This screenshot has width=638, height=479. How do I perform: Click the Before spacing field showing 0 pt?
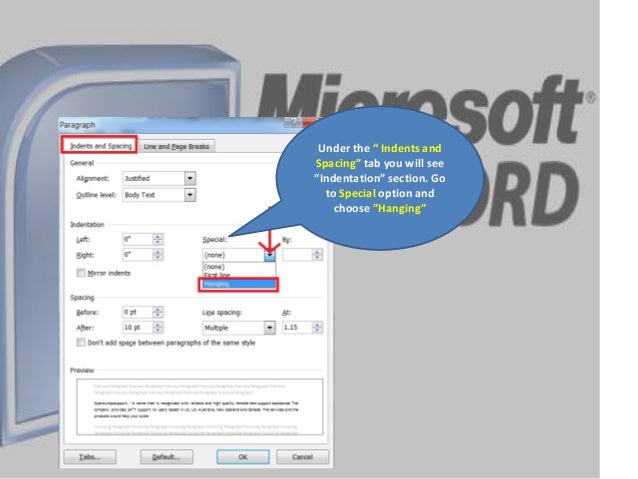click(x=138, y=312)
